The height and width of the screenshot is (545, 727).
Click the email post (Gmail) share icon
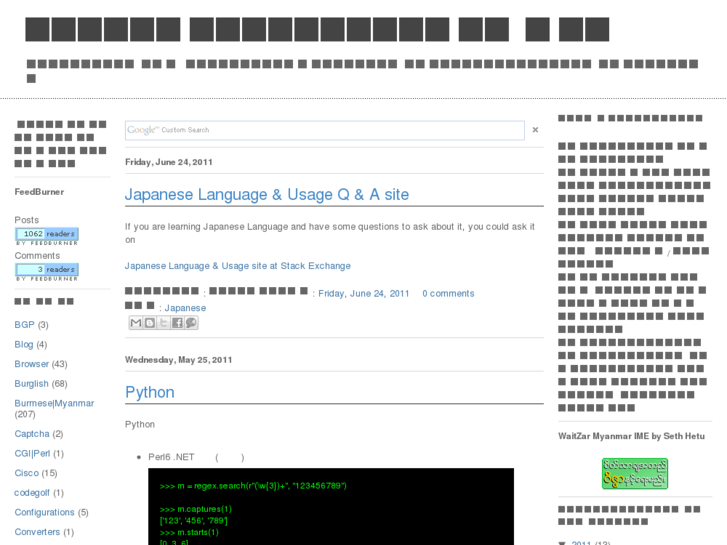136,323
